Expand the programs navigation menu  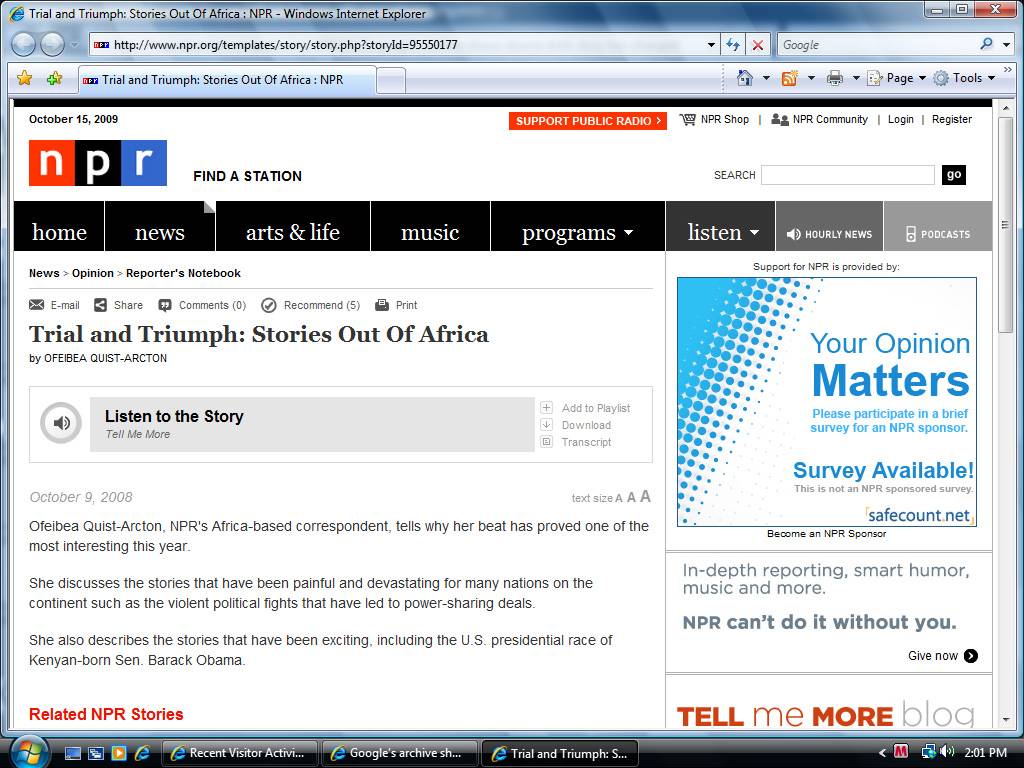(x=577, y=232)
